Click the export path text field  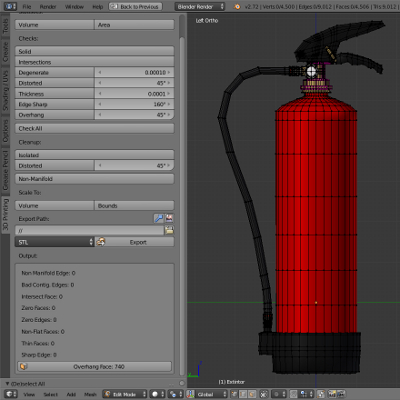click(x=89, y=230)
